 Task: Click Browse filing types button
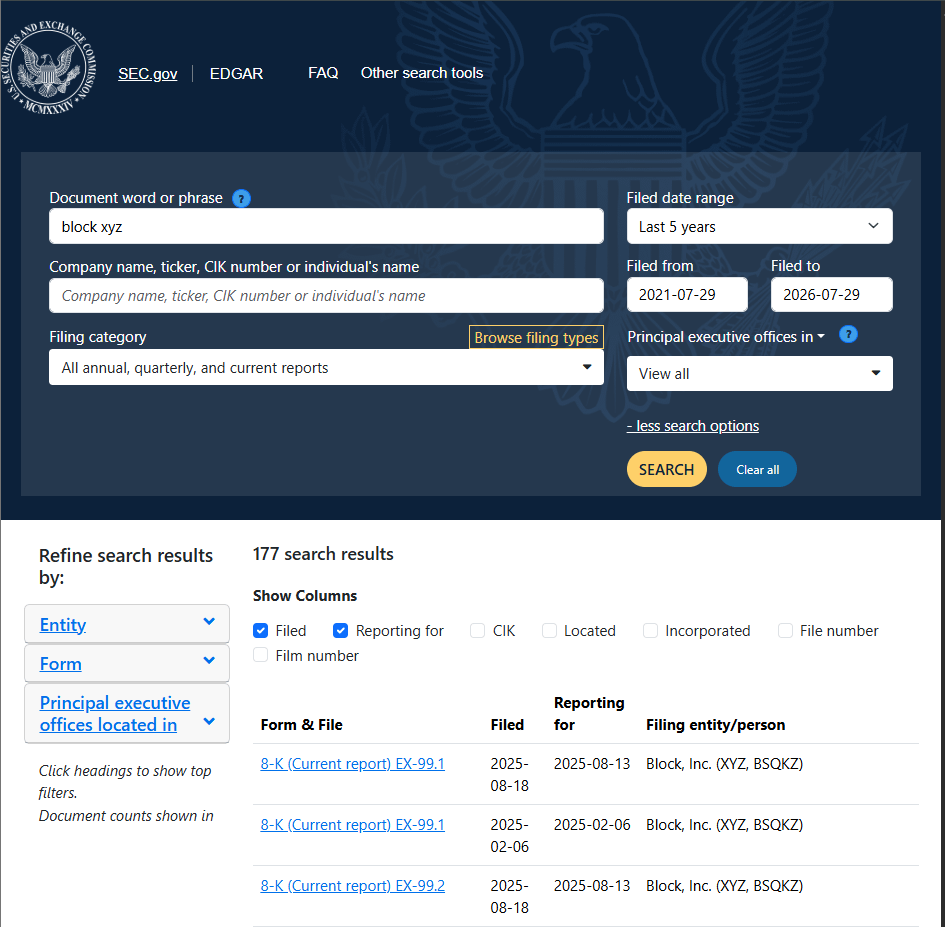pyautogui.click(x=536, y=338)
